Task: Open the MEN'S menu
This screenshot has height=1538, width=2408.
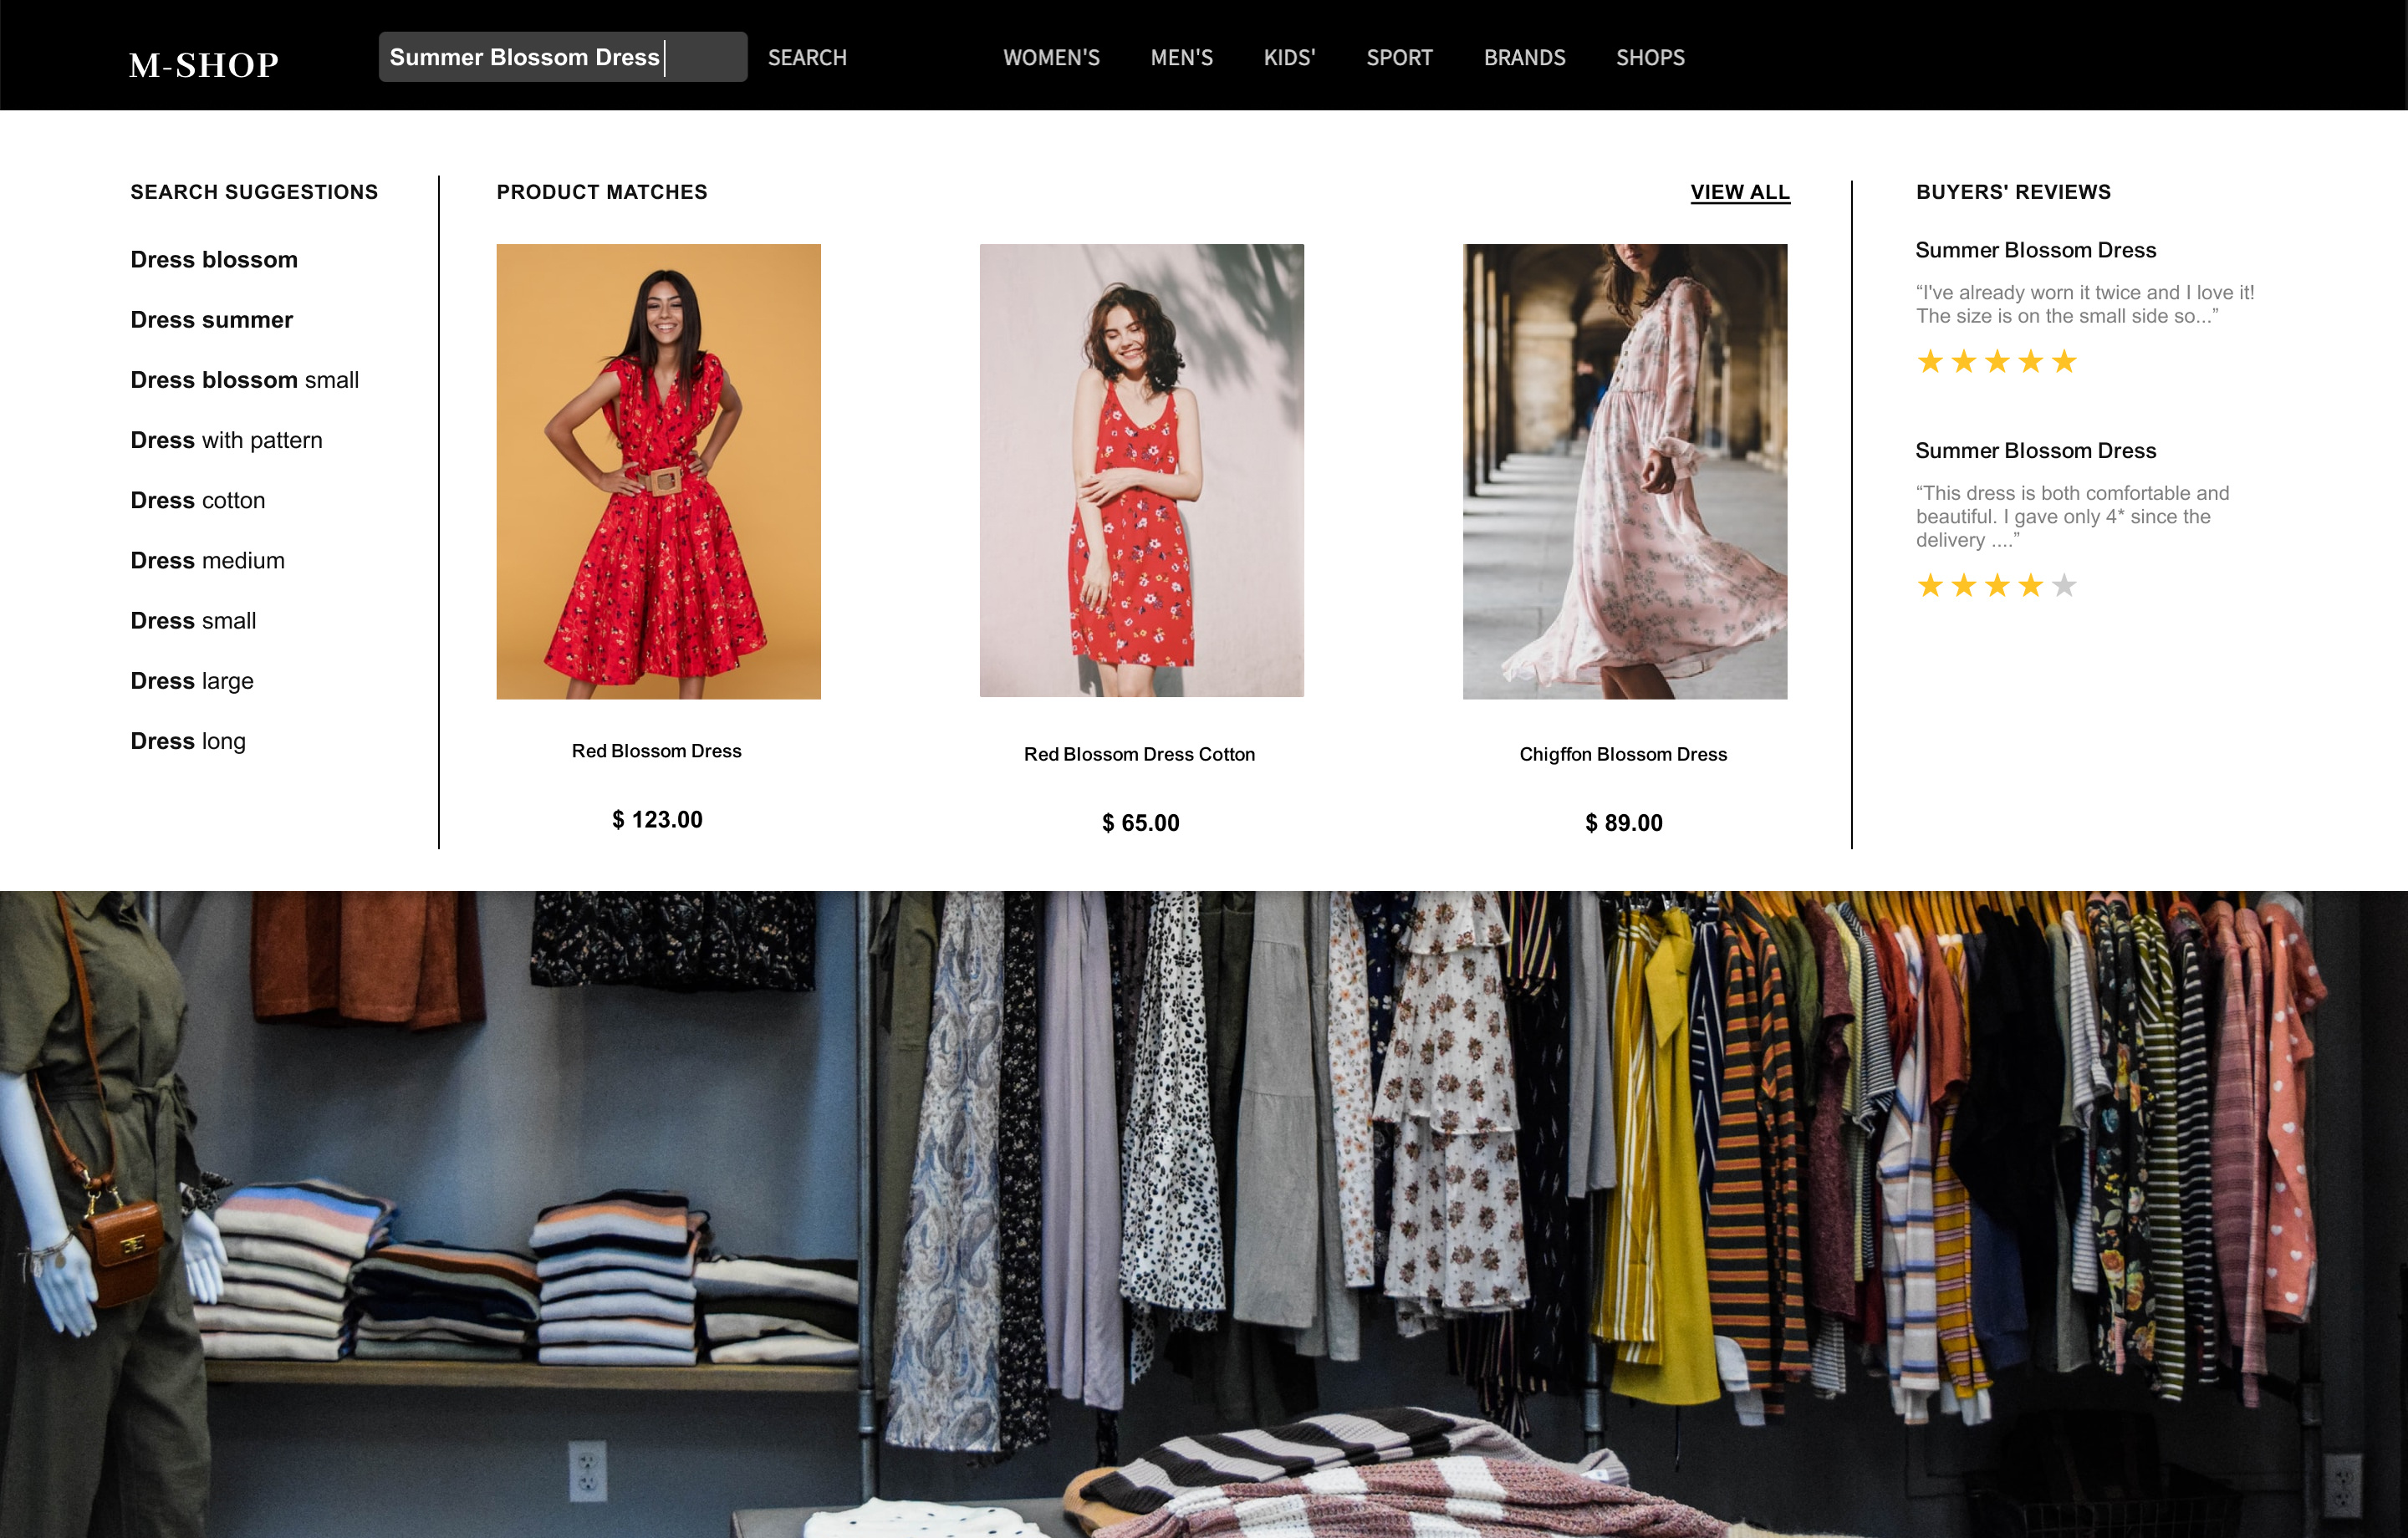Action: tap(1181, 58)
